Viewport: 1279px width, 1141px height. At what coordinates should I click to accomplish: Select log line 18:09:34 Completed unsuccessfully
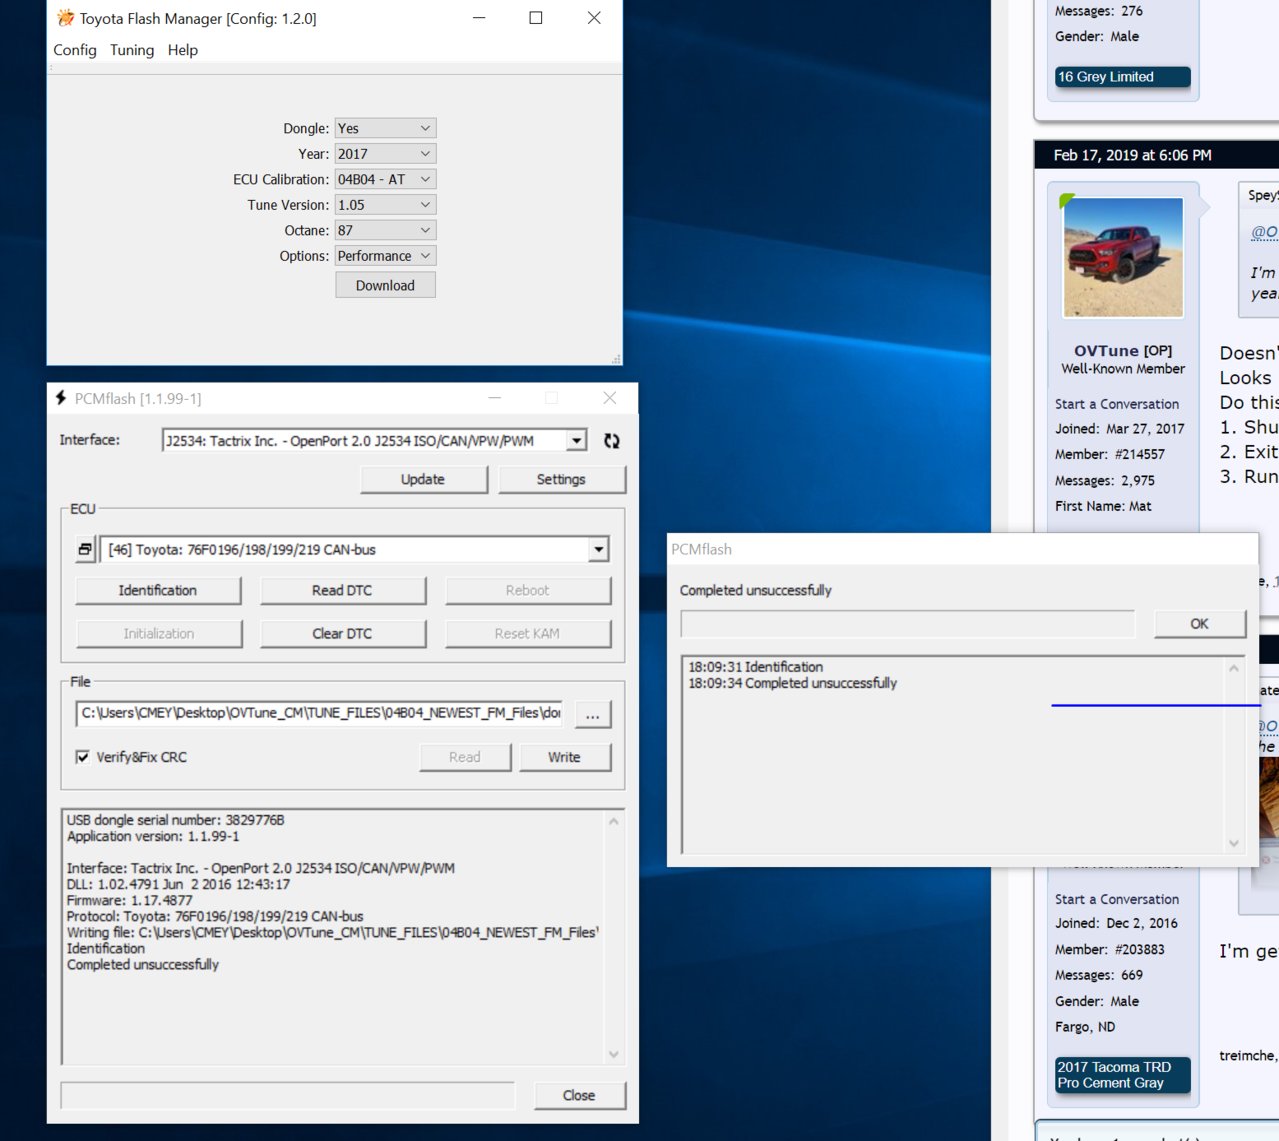coord(793,683)
